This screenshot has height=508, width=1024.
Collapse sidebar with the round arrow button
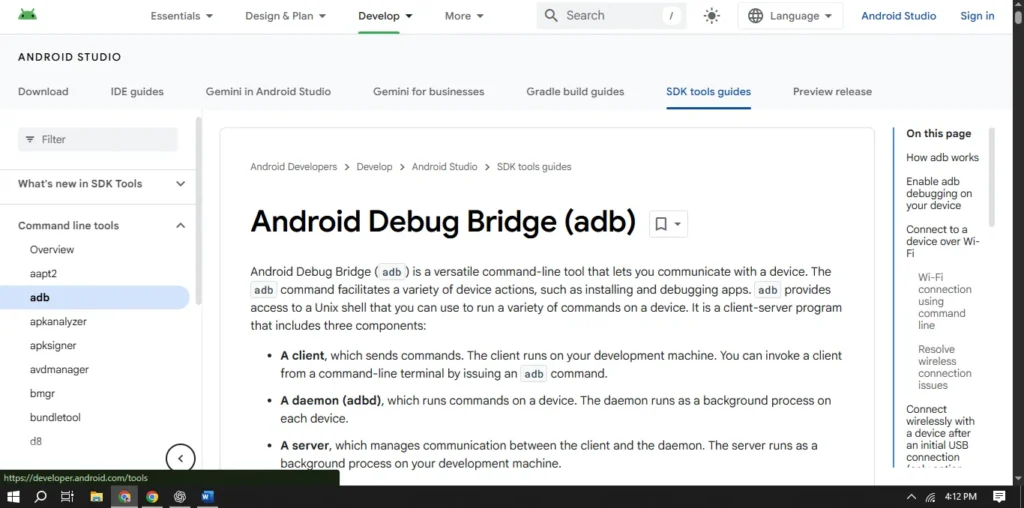point(180,458)
